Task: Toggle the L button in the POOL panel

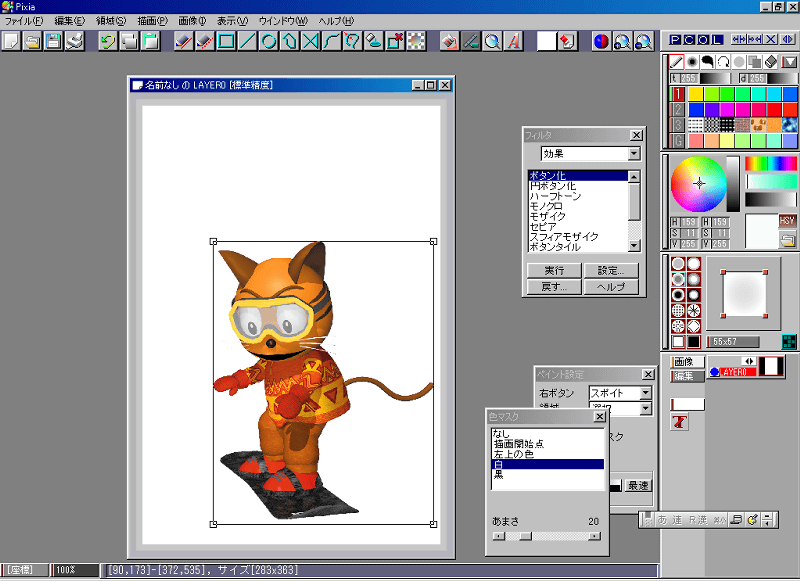Action: 717,40
